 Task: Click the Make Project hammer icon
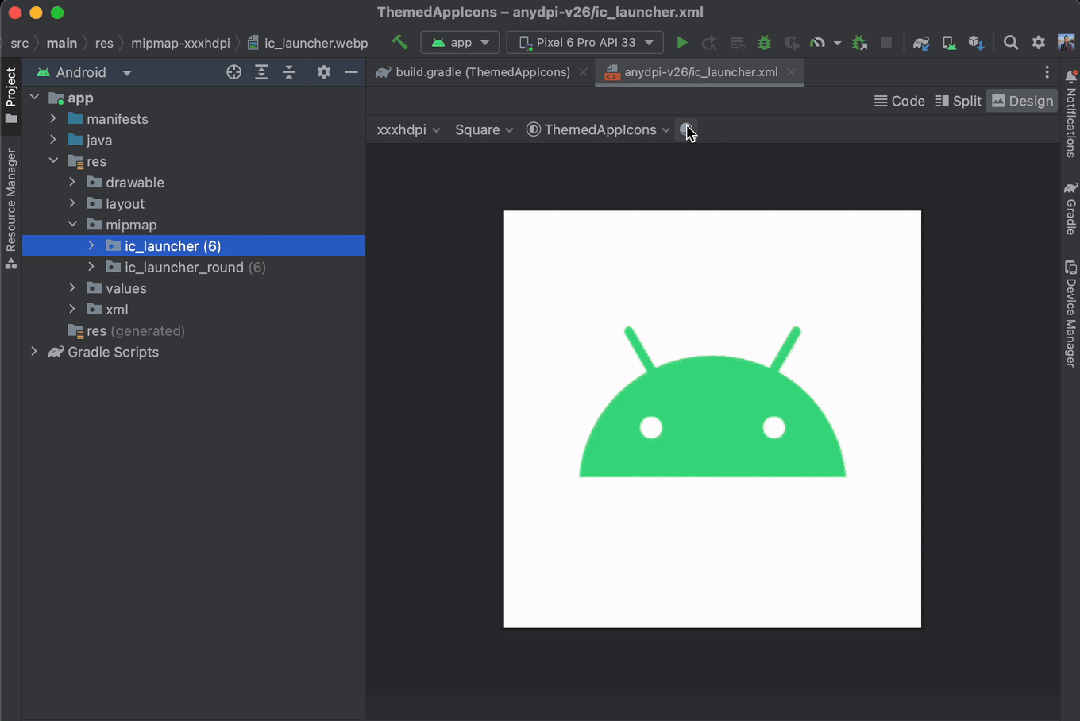tap(399, 42)
